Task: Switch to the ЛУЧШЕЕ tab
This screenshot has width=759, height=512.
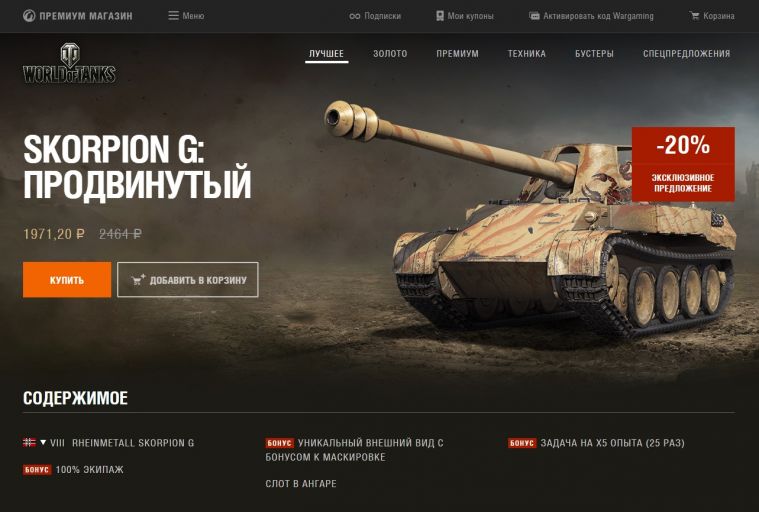Action: point(326,54)
